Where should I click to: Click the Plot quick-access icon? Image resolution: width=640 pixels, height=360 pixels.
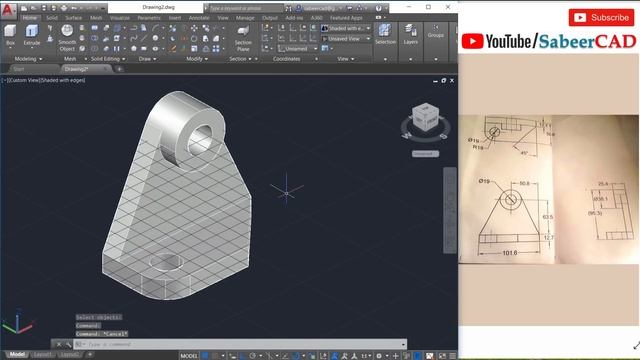coord(64,8)
